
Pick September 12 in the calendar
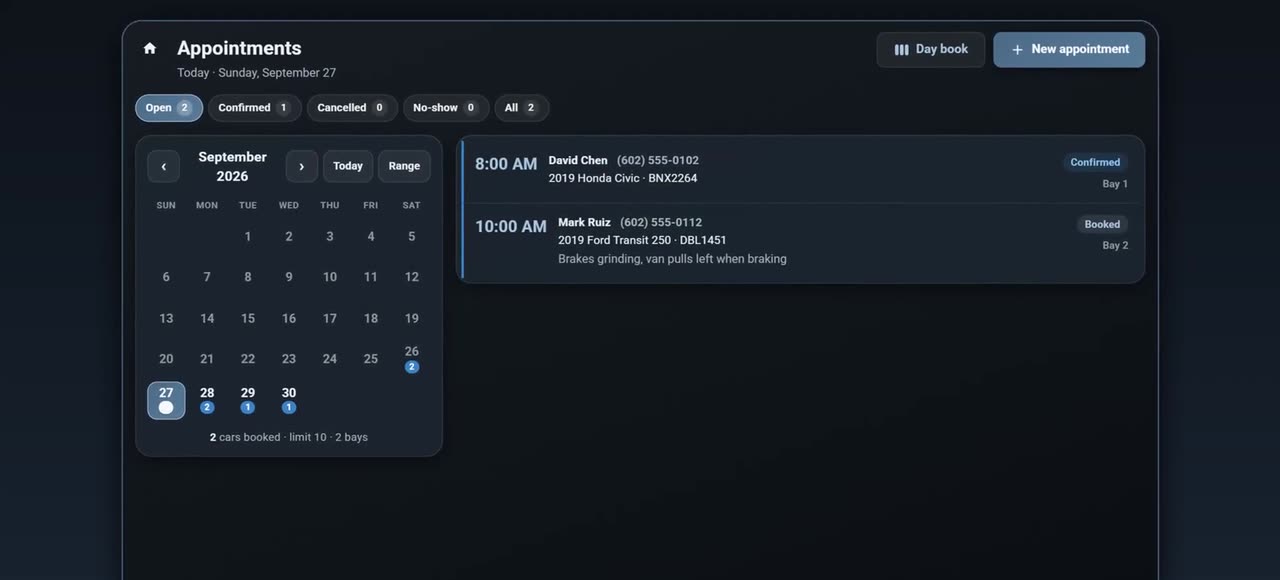412,277
